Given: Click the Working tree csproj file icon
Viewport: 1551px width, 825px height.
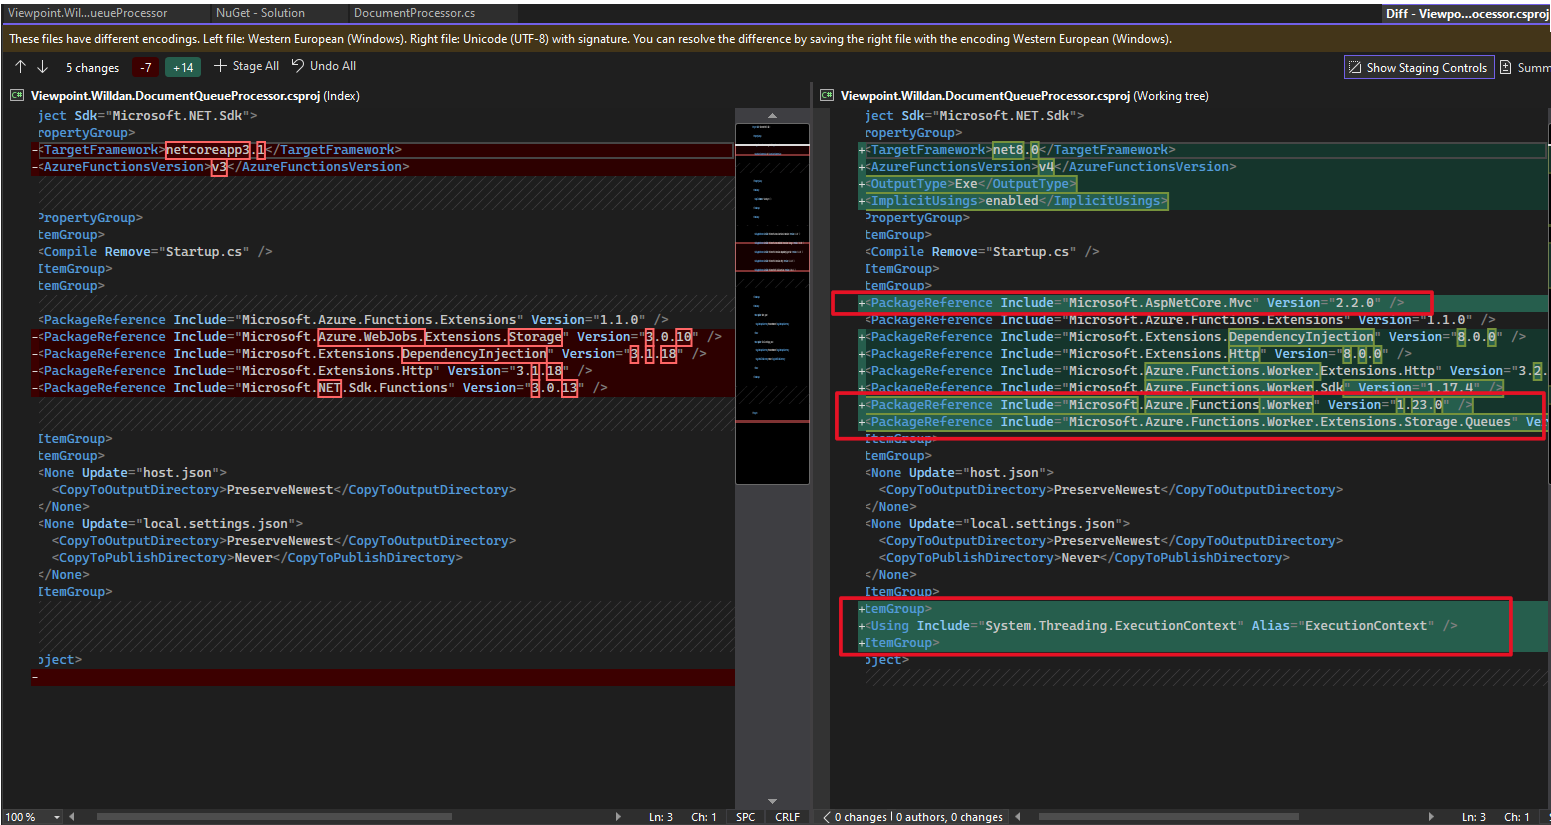Looking at the screenshot, I should 827,96.
